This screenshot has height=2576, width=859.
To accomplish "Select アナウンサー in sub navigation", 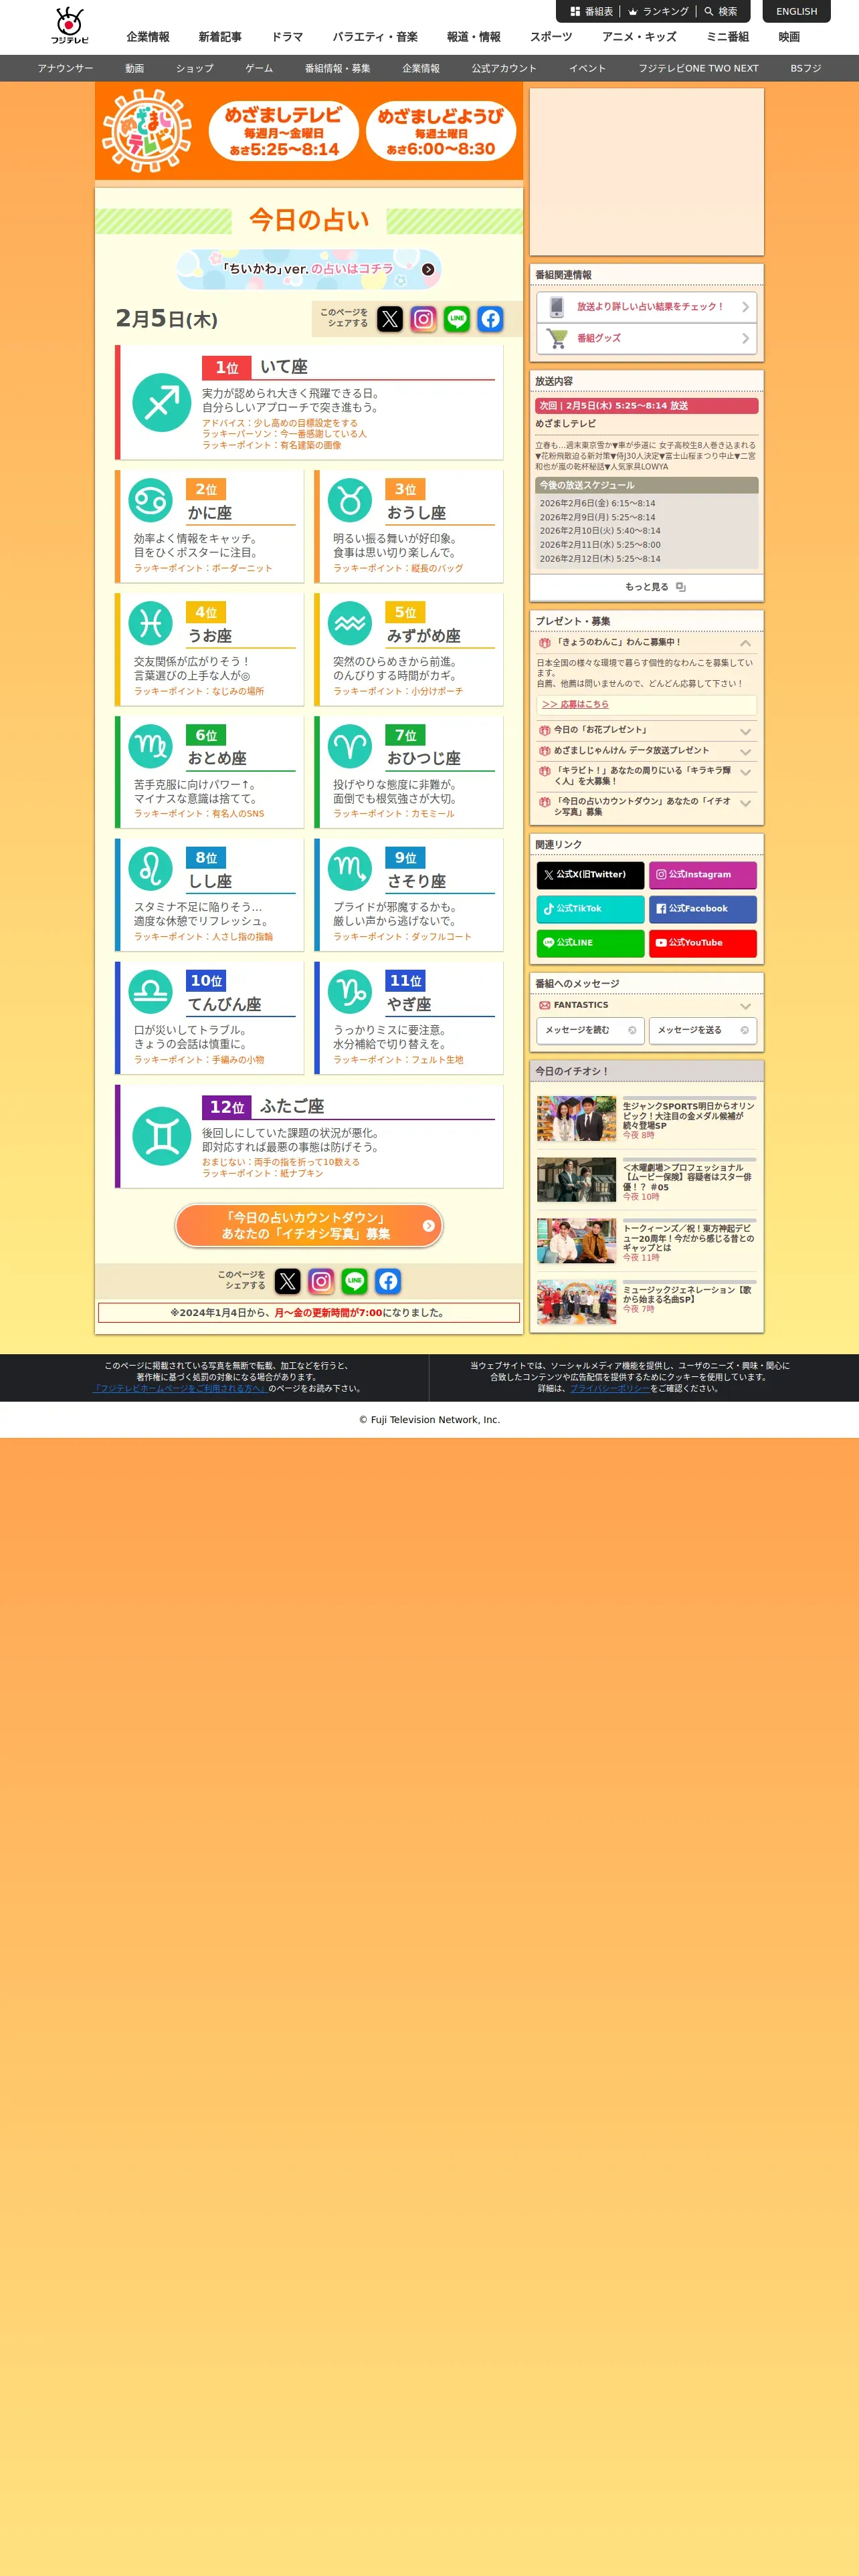I will coord(66,68).
